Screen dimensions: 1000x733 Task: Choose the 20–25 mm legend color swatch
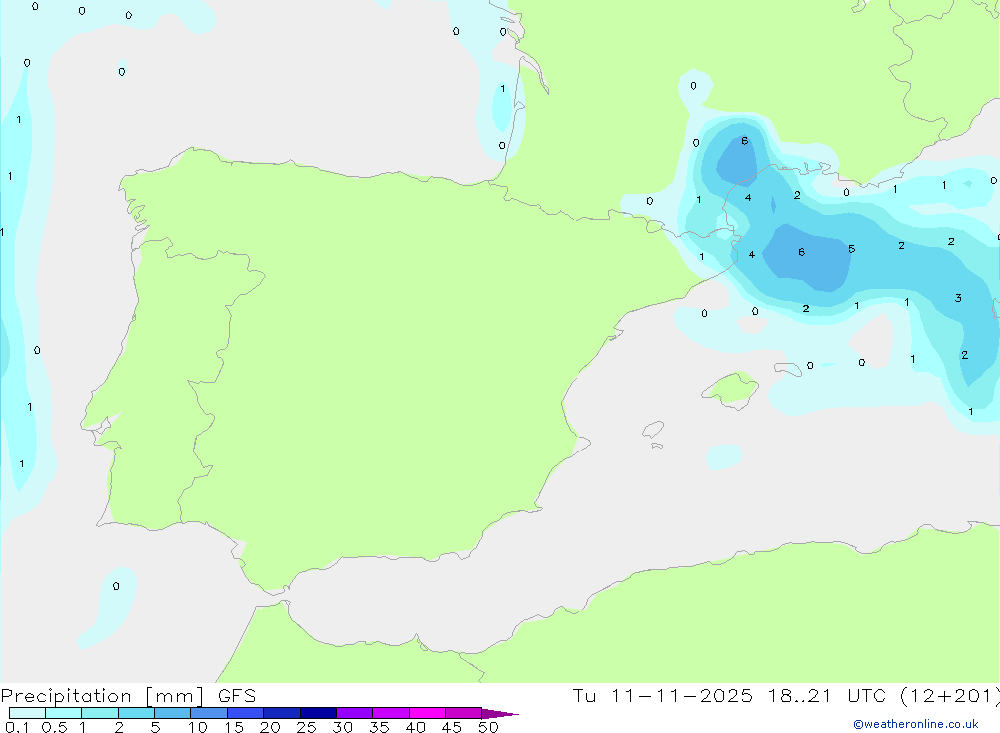pyautogui.click(x=282, y=713)
